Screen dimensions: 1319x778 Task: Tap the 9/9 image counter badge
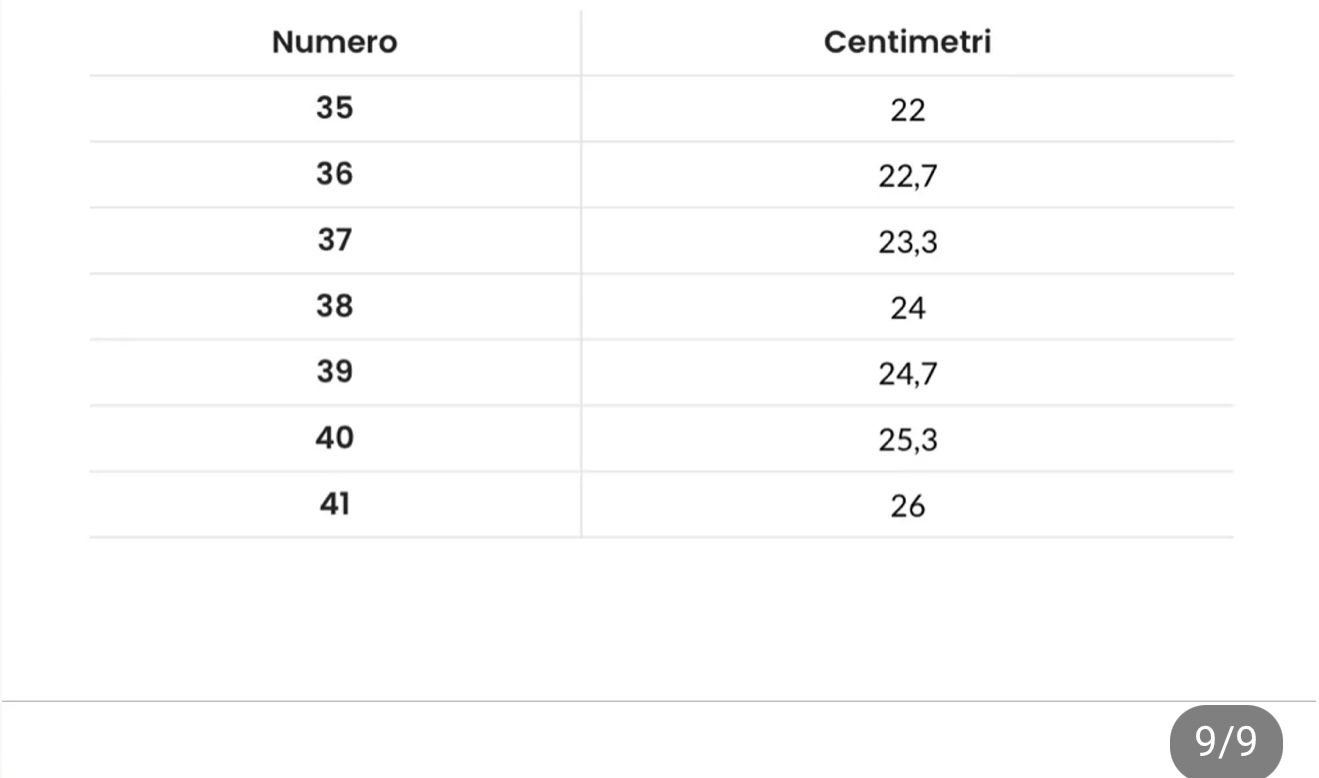[1225, 742]
